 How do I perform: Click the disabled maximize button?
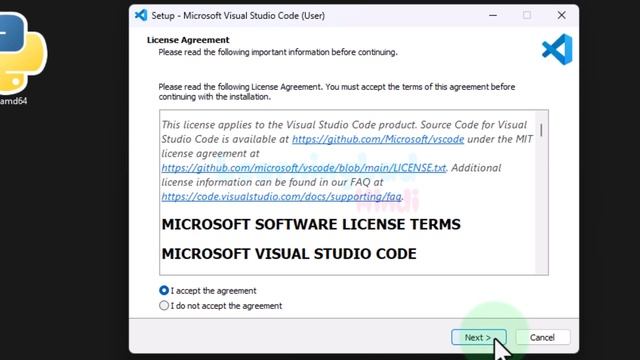pos(527,15)
